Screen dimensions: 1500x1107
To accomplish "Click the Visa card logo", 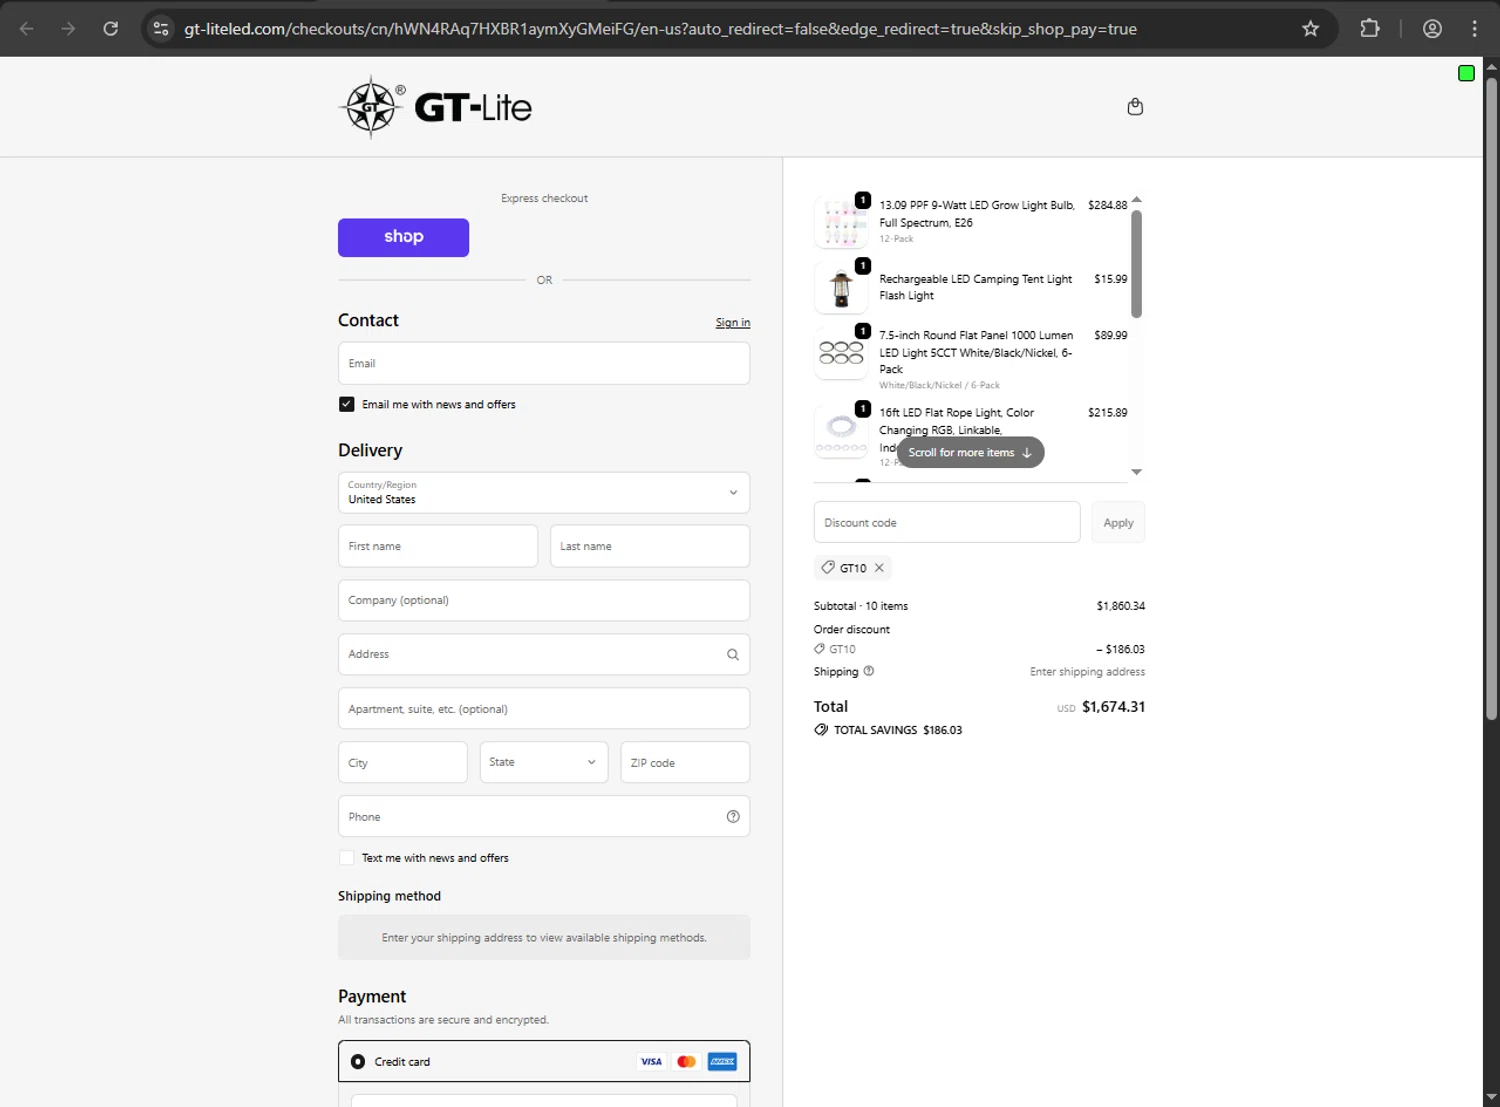I will pos(651,1062).
